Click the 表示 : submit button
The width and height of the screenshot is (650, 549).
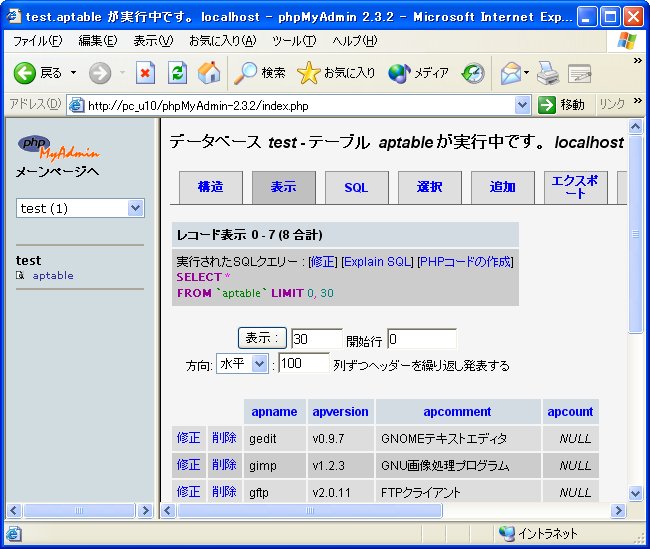coord(262,338)
